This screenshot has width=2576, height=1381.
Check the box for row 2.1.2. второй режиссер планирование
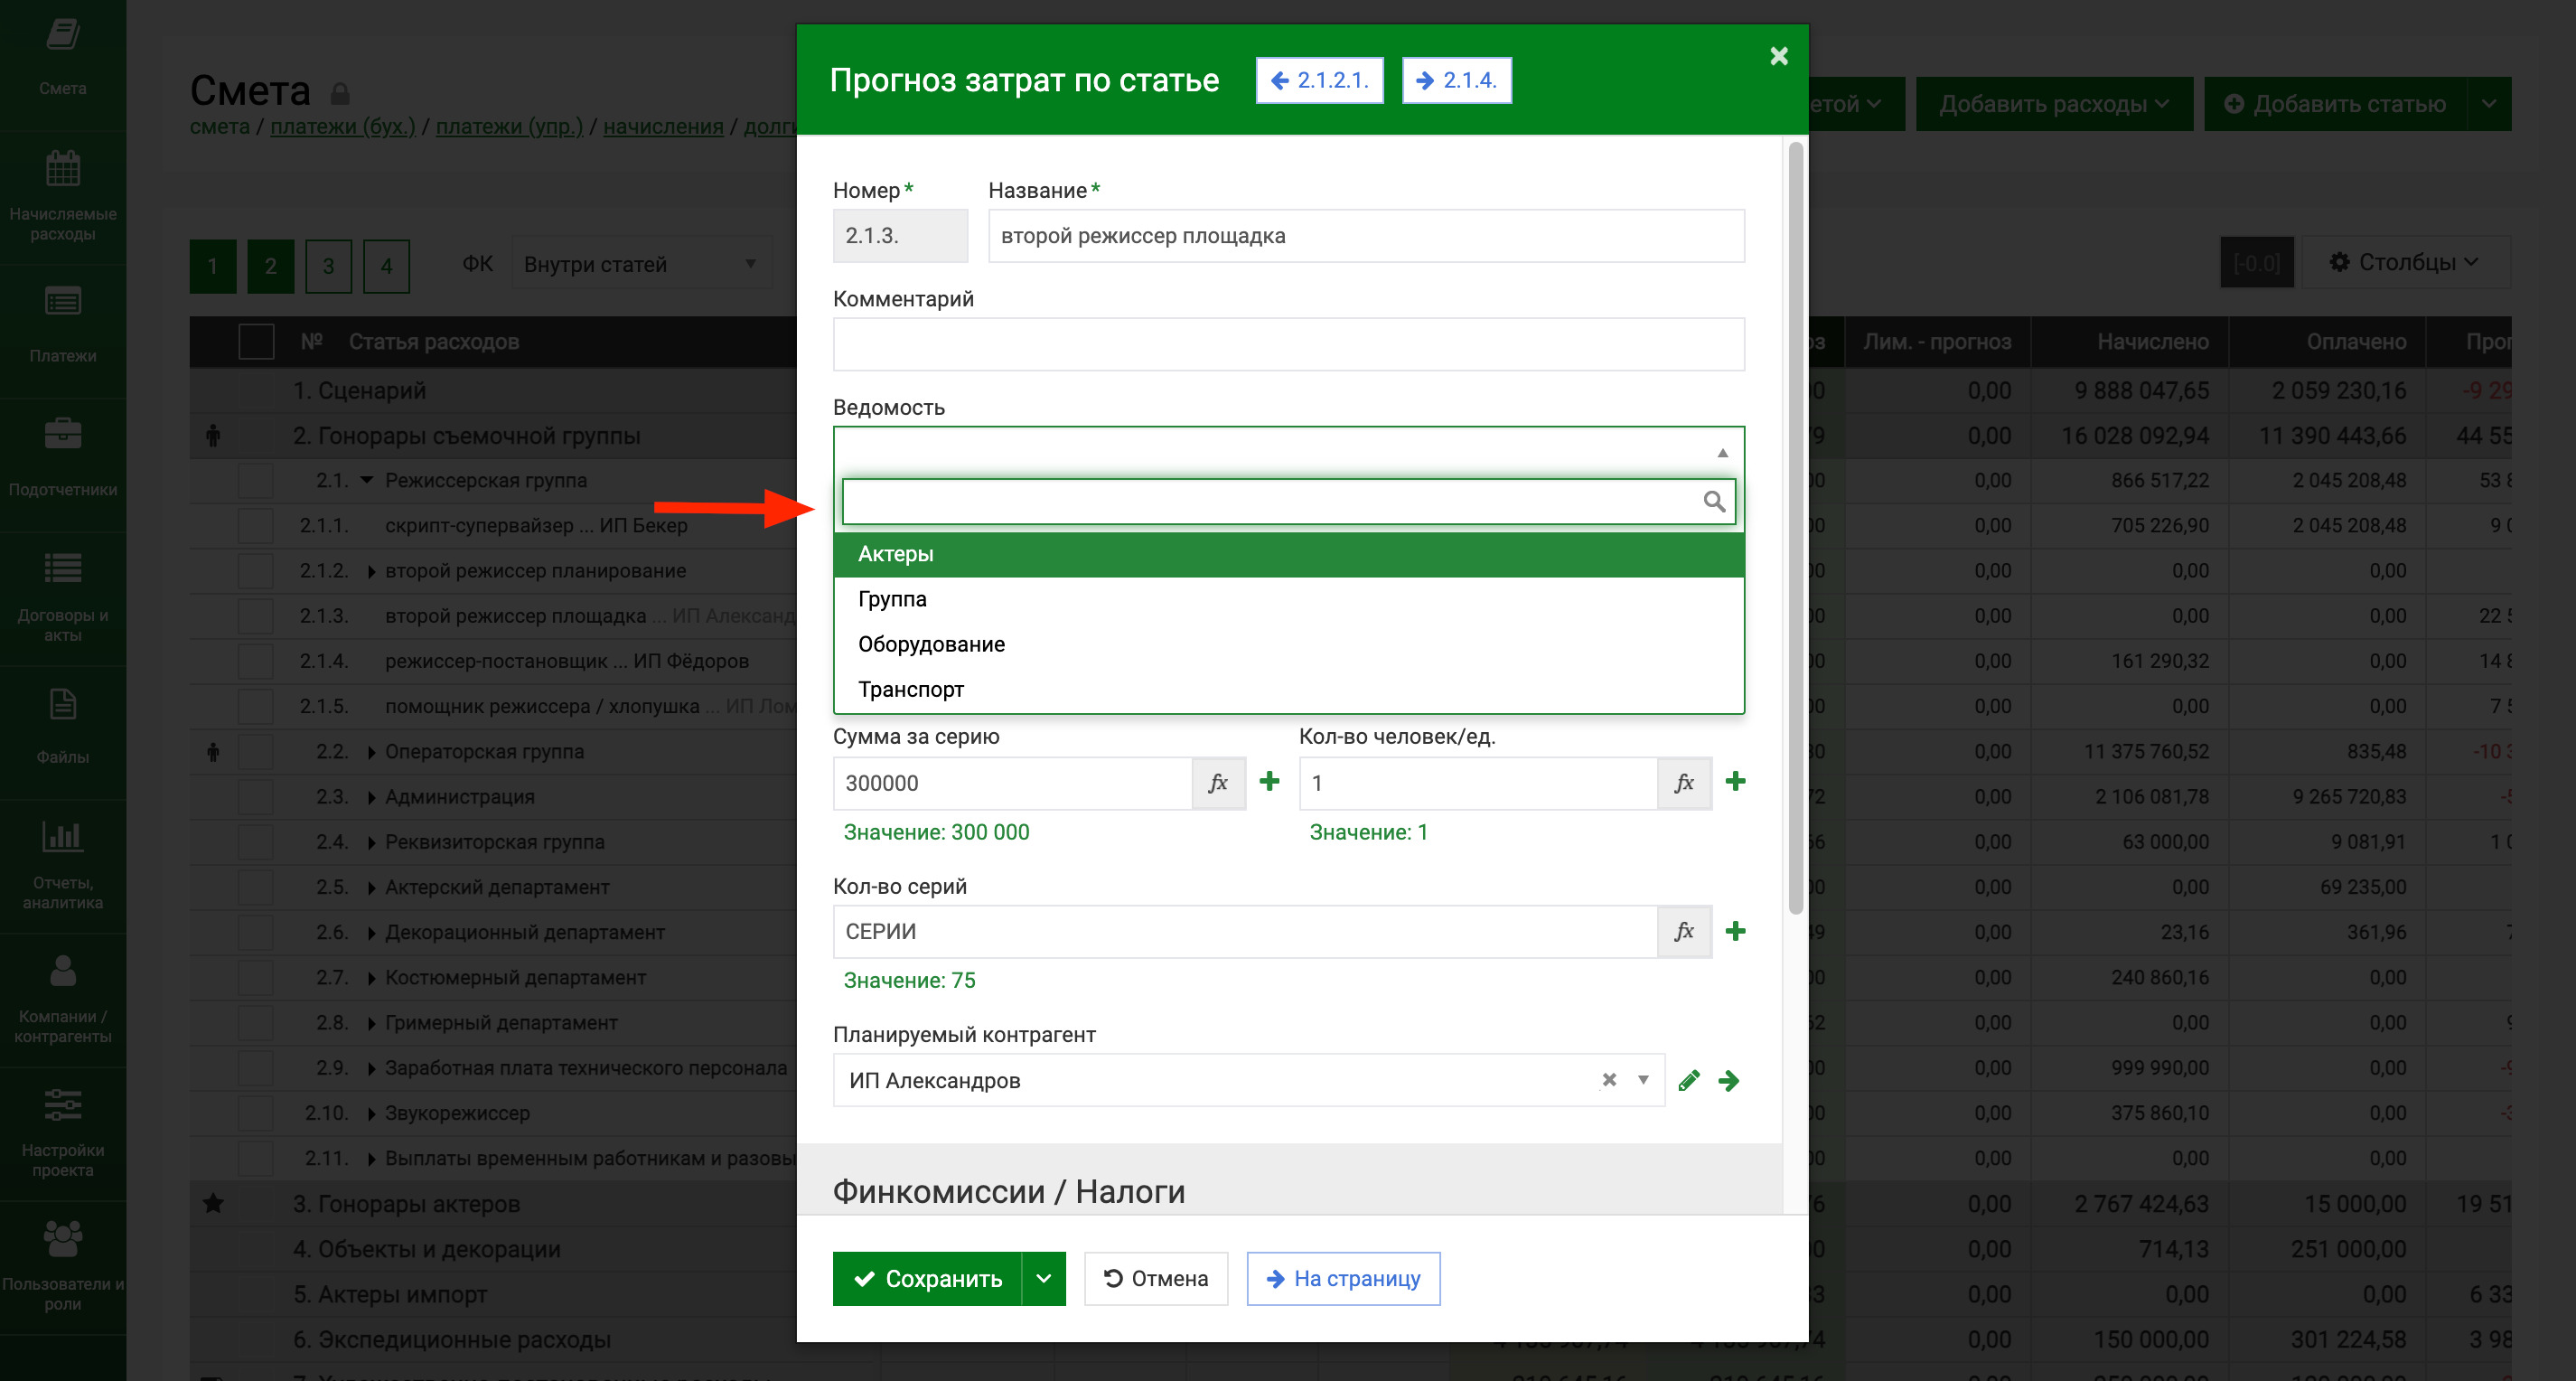[x=256, y=571]
